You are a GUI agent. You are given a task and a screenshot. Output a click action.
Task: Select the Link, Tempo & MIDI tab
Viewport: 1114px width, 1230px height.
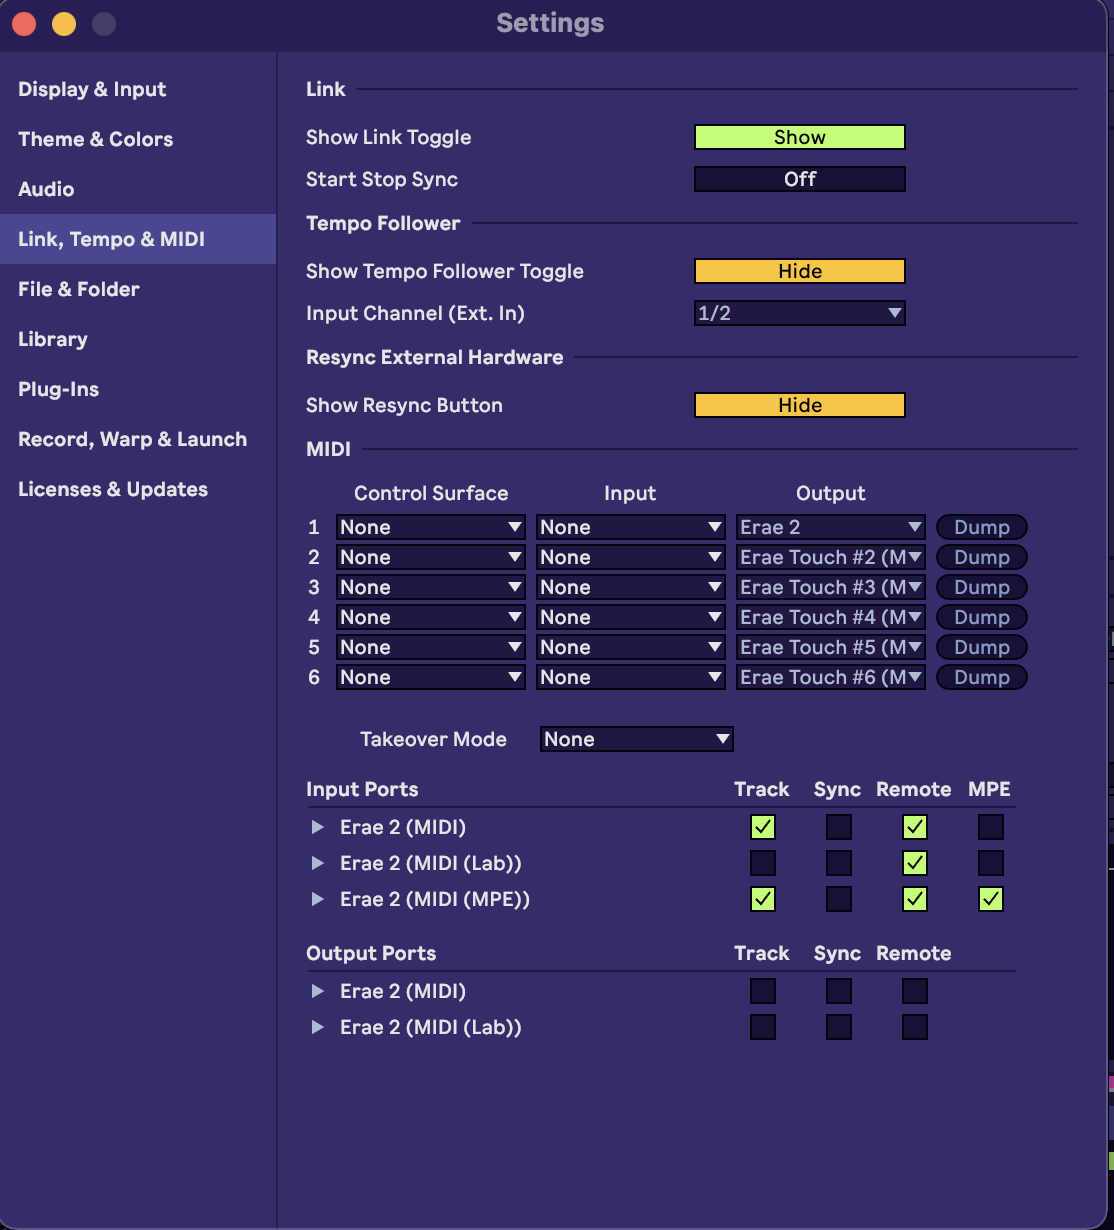(138, 239)
